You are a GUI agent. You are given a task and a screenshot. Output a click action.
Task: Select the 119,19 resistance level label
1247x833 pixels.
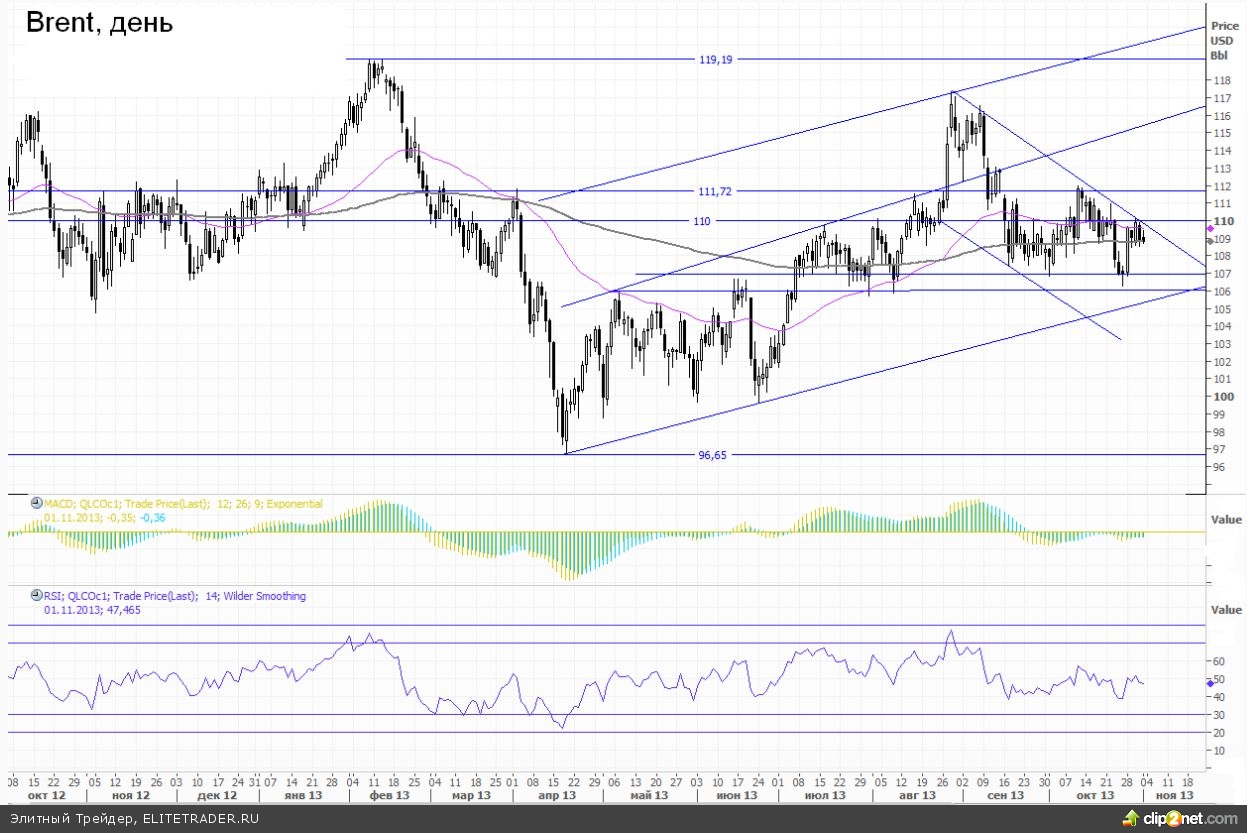(716, 60)
